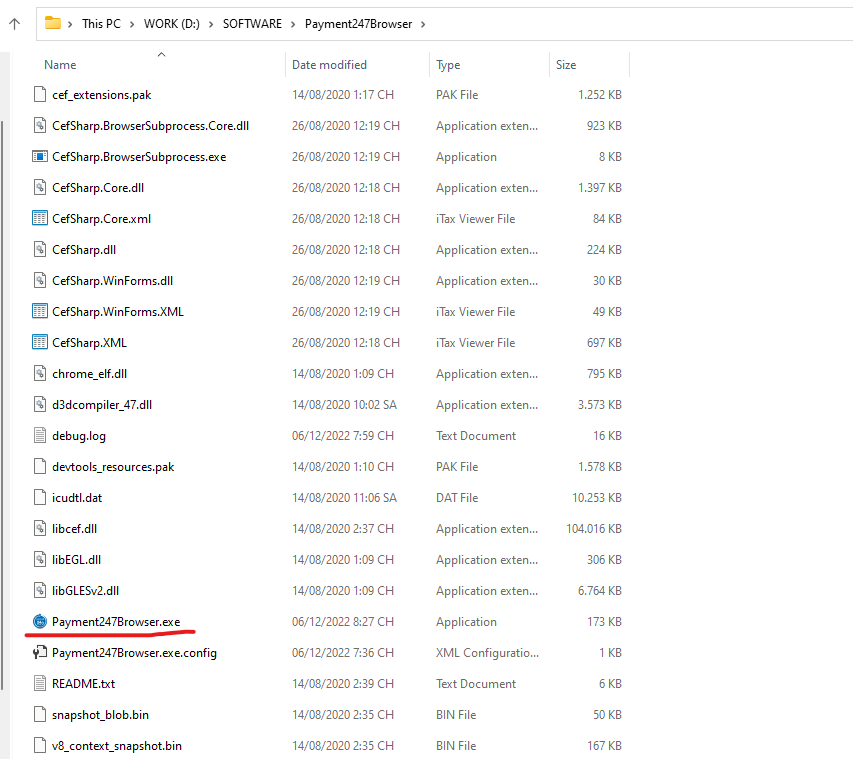Sort files by Size column

pyautogui.click(x=566, y=65)
